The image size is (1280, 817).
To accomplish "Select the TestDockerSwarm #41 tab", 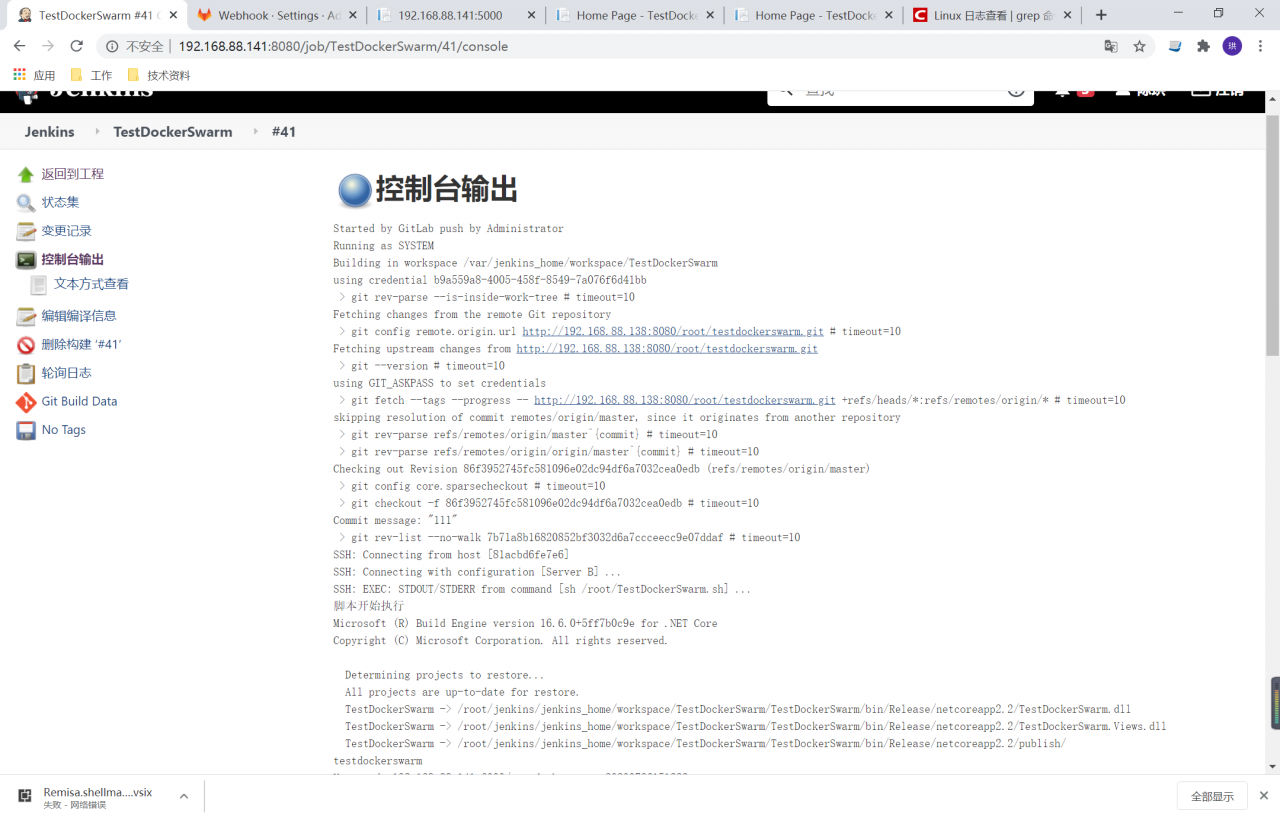I will tap(98, 15).
